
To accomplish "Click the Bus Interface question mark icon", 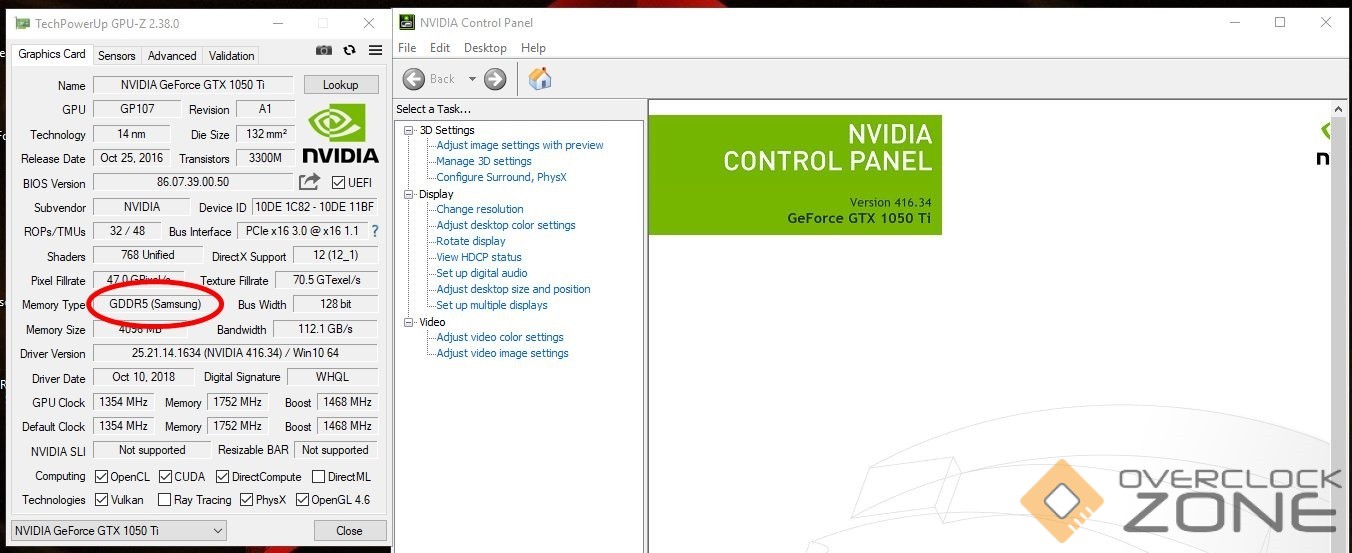I will pyautogui.click(x=375, y=231).
